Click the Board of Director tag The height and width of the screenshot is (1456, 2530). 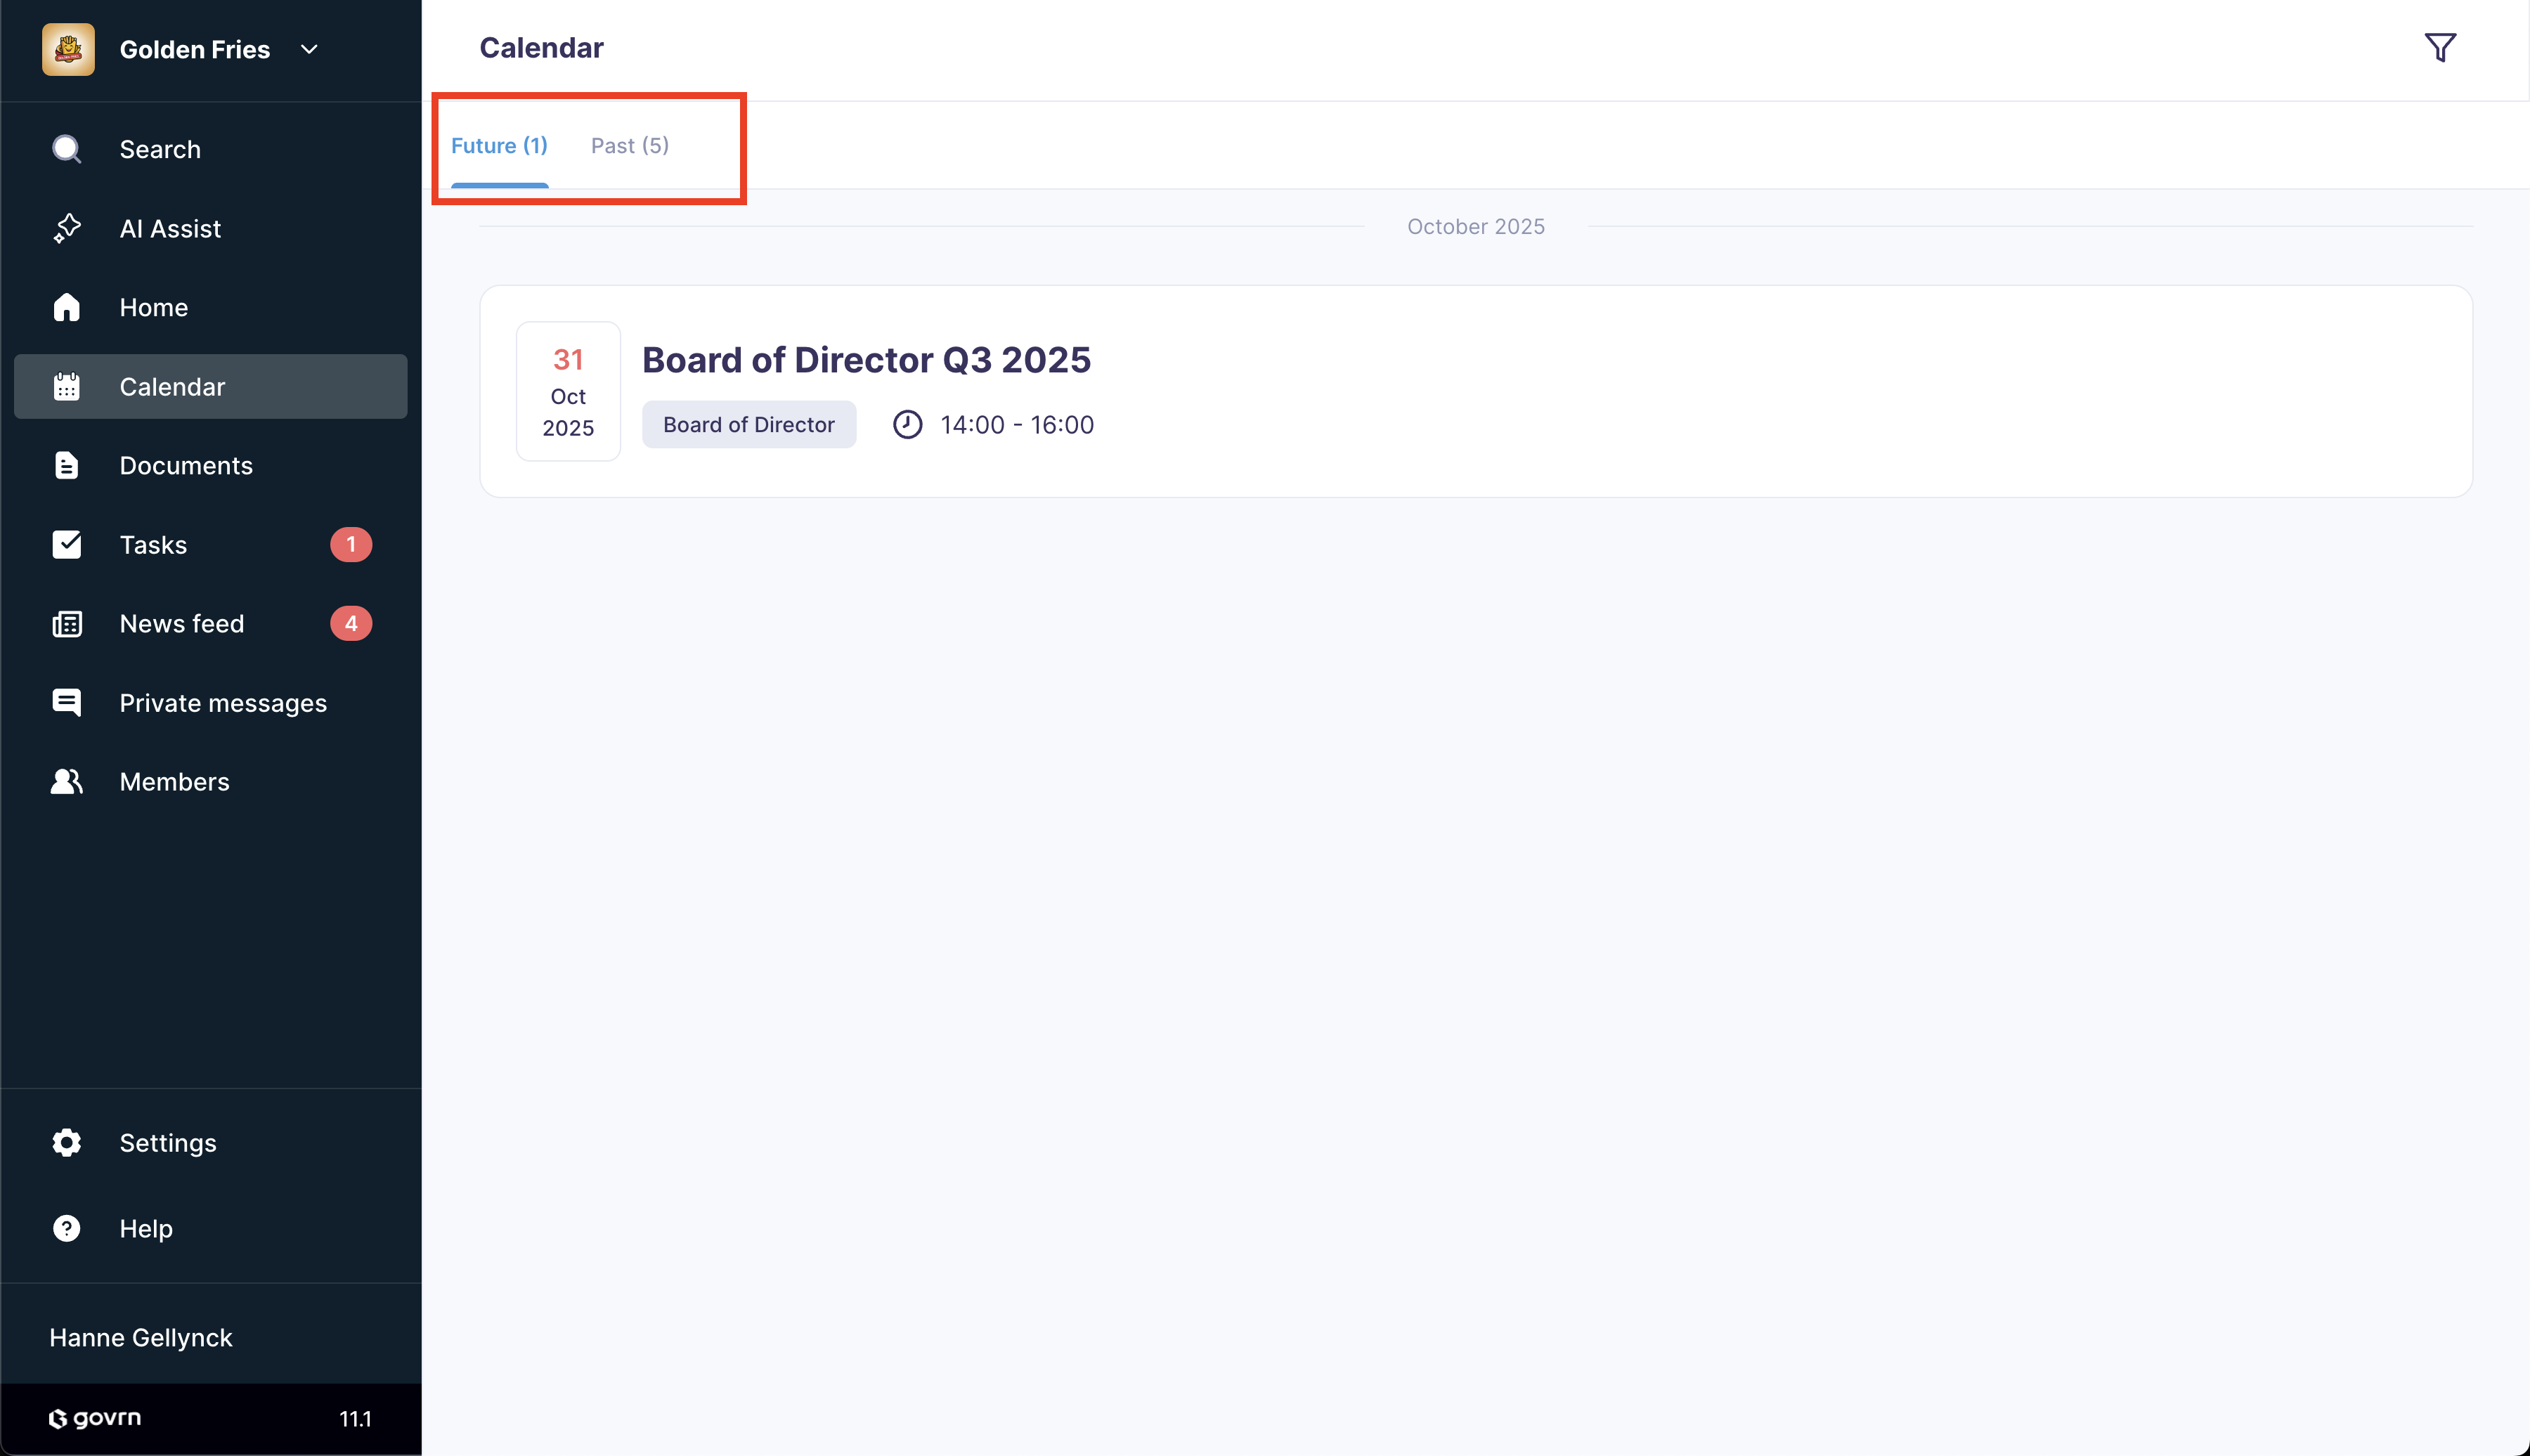point(749,424)
